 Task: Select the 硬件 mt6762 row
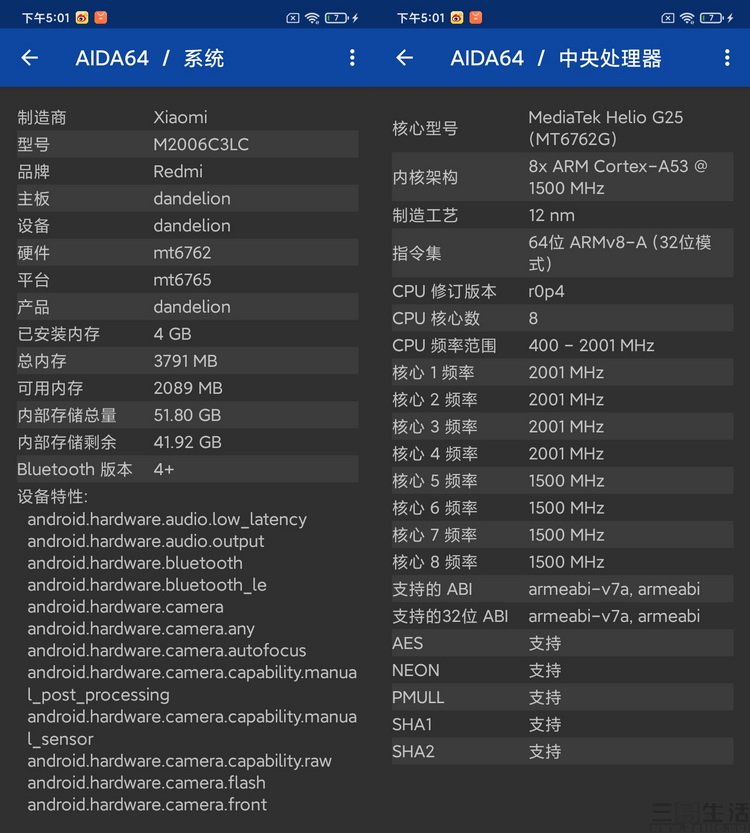[188, 252]
